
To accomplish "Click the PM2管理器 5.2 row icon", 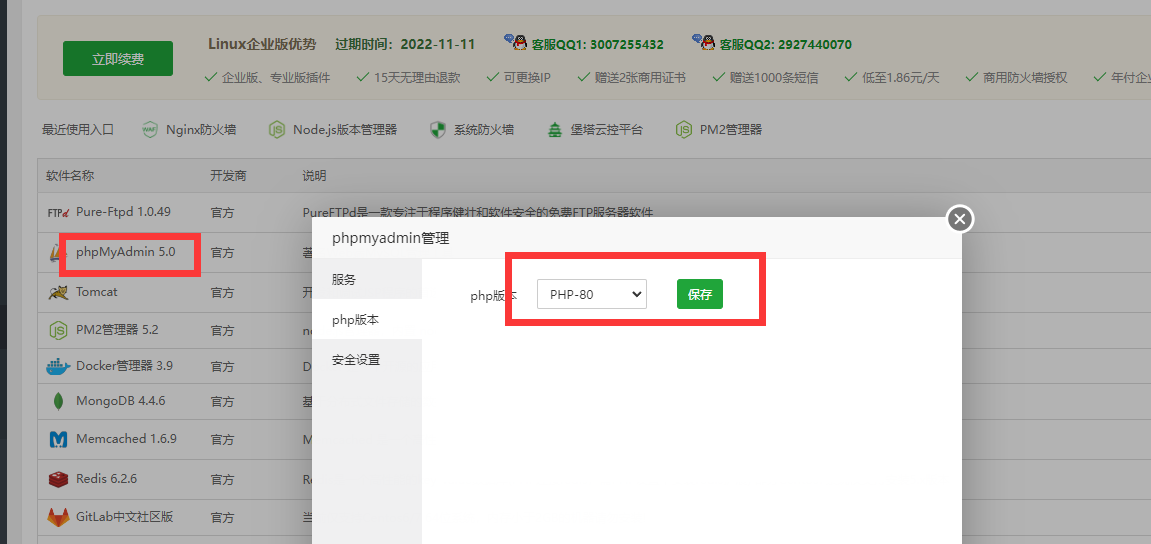I will click(x=58, y=330).
